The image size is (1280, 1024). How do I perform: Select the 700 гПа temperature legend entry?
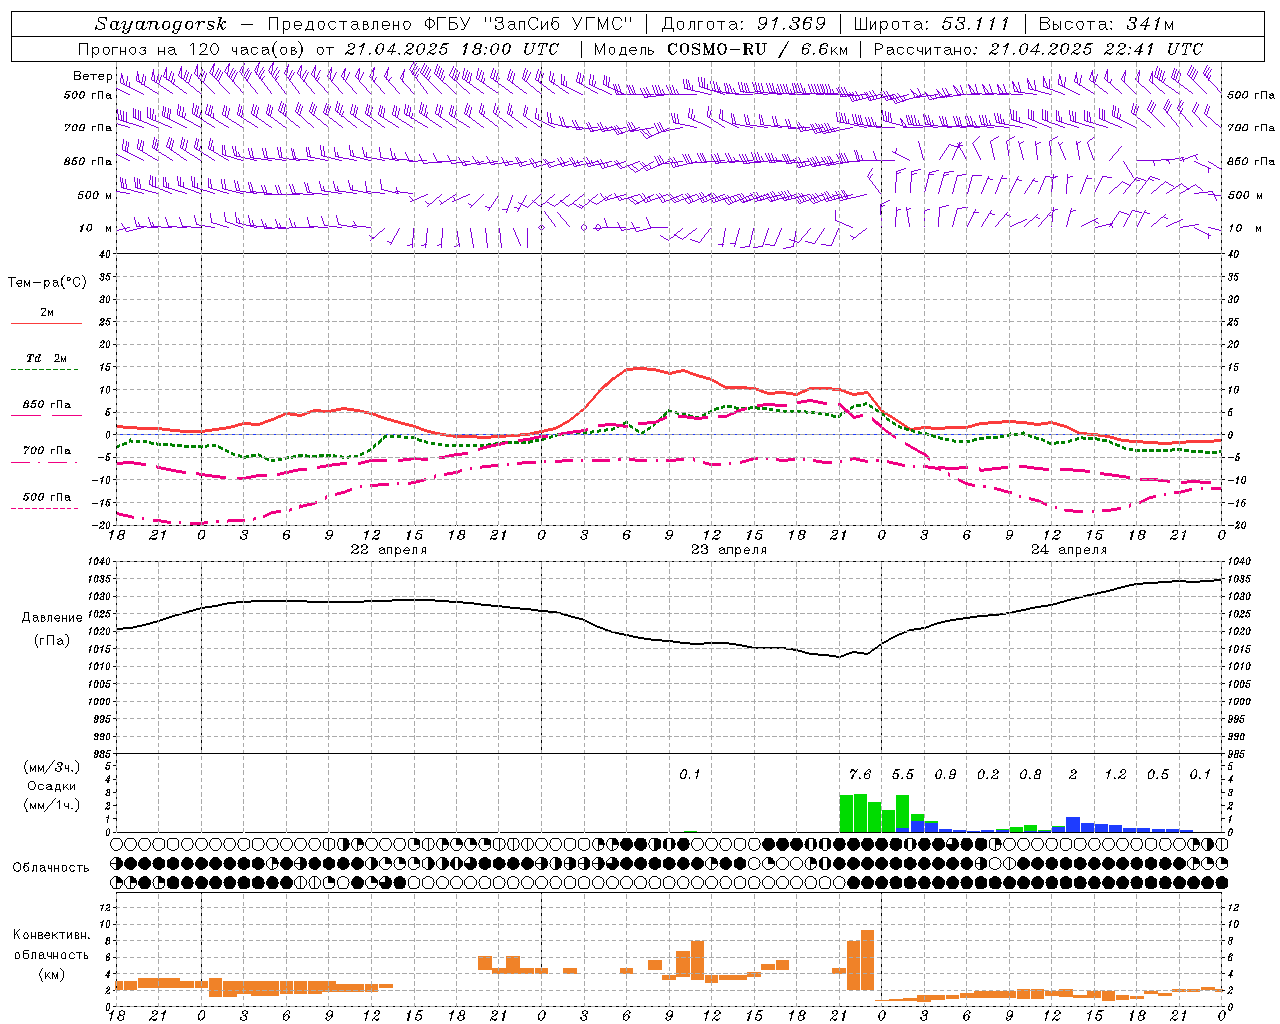(47, 451)
